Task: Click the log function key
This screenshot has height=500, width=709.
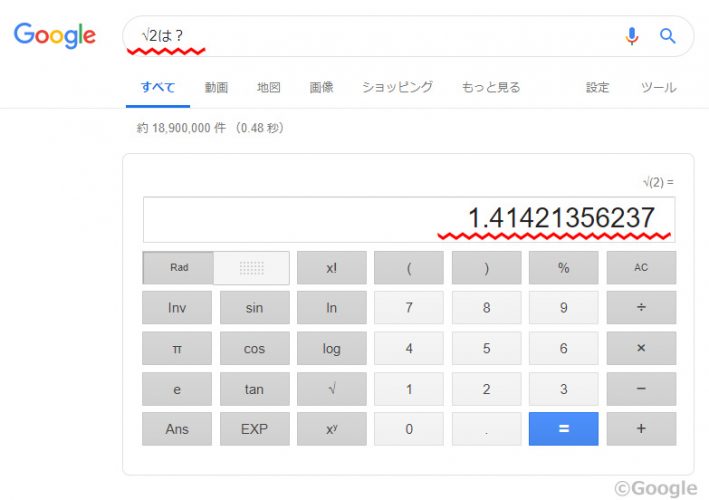Action: [x=332, y=349]
